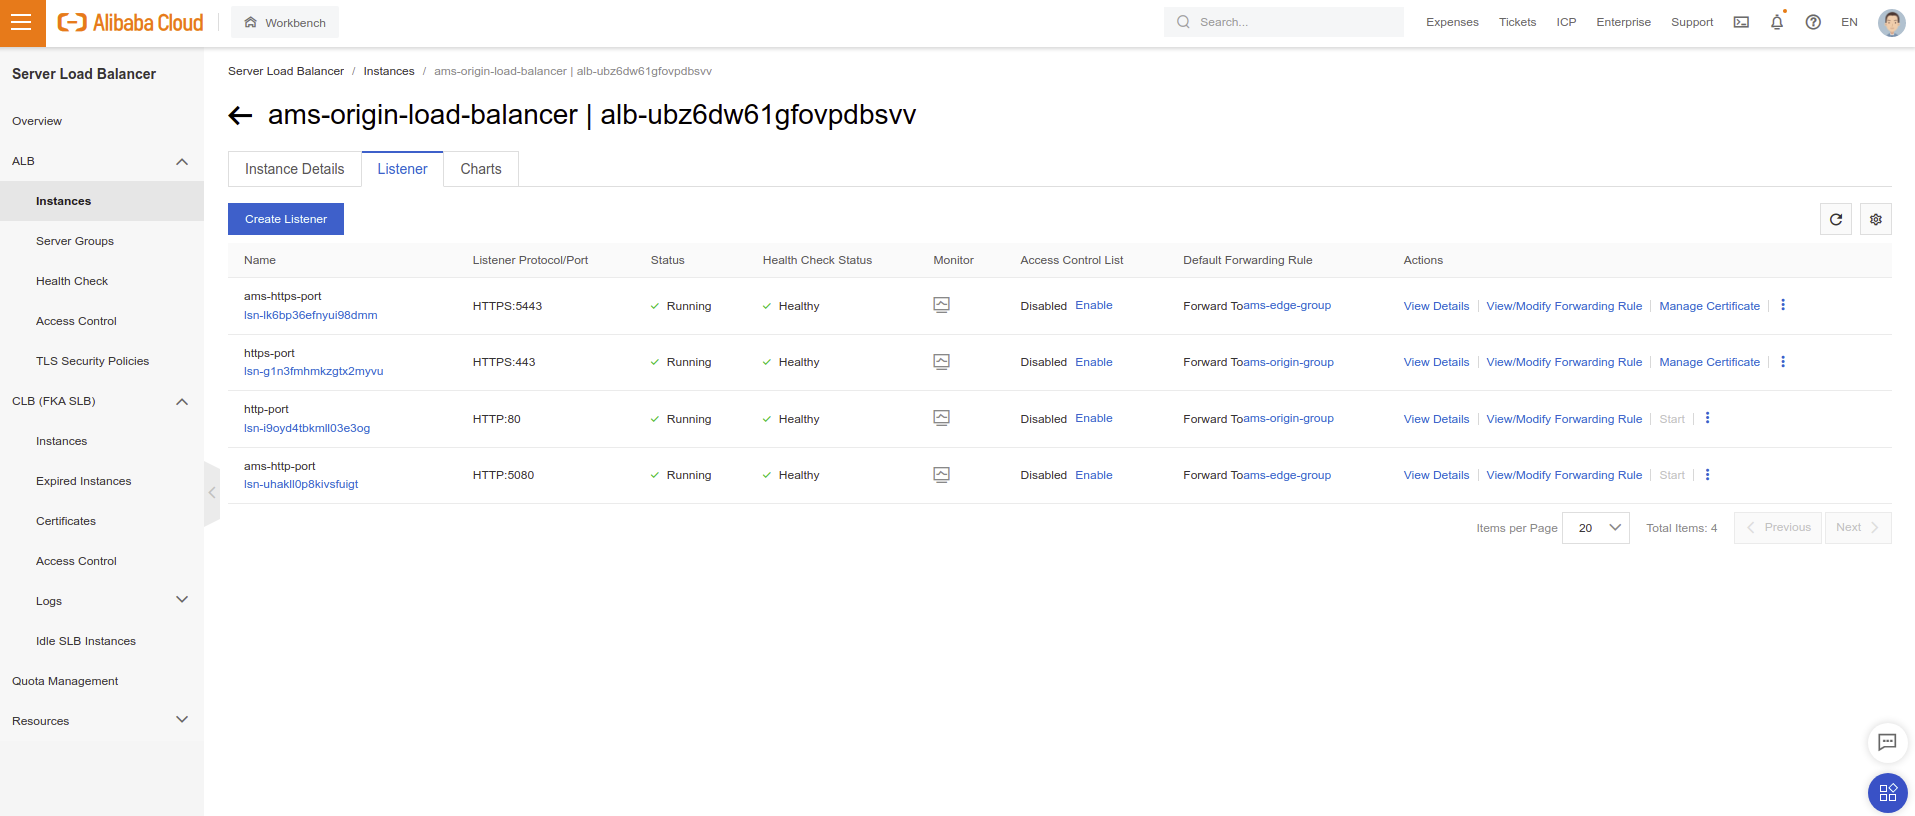Image resolution: width=1915 pixels, height=816 pixels.
Task: View monitor chart for ams-https-port
Action: 941,305
